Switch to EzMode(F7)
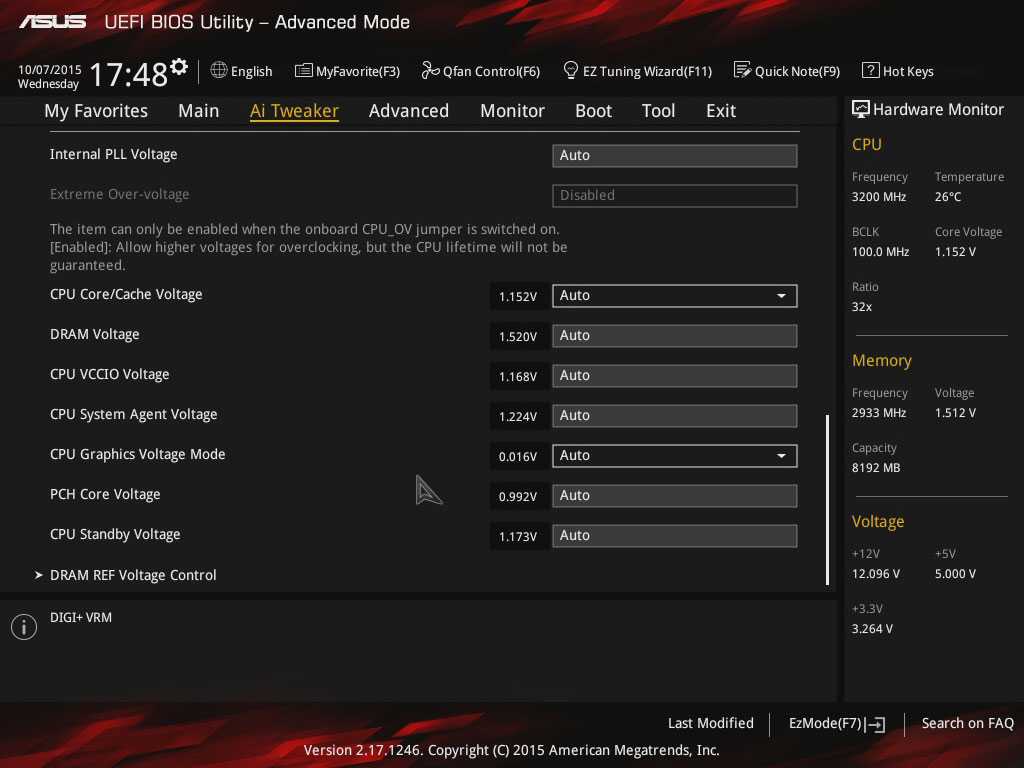This screenshot has height=768, width=1024. pos(836,723)
